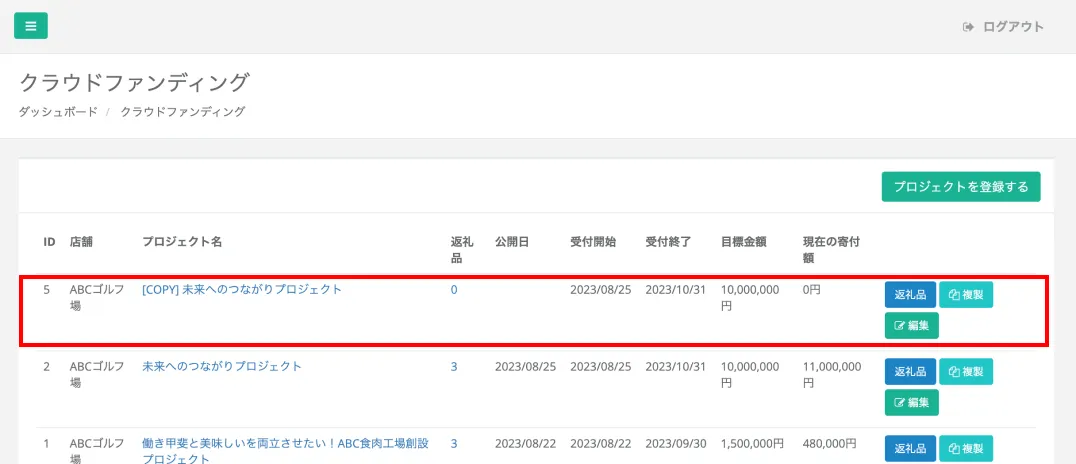The image size is (1076, 464).
Task: Click the 目標金額 column header
Action: [x=743, y=242]
